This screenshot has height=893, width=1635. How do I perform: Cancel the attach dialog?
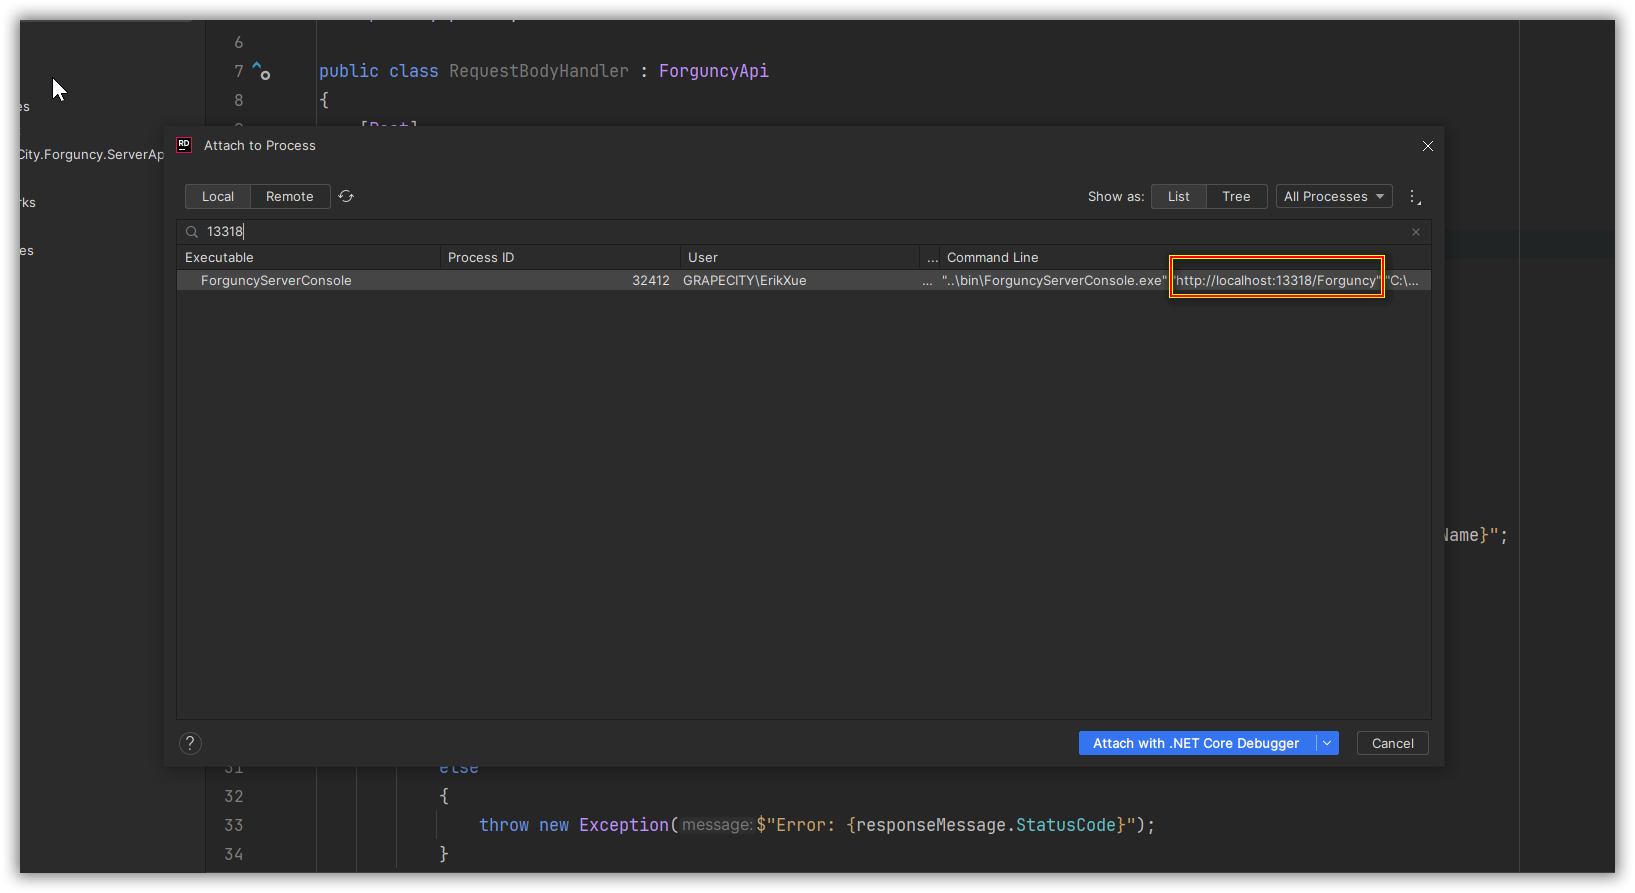click(x=1392, y=743)
